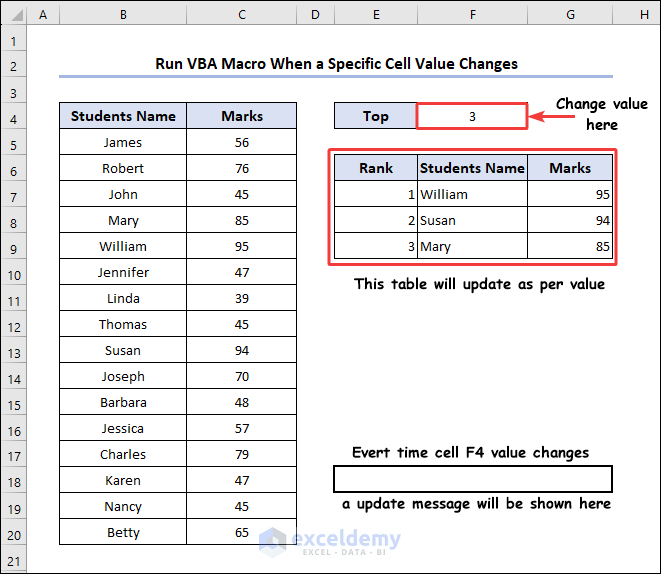661x574 pixels.
Task: Select Mary cell in left table
Action: click(x=123, y=220)
